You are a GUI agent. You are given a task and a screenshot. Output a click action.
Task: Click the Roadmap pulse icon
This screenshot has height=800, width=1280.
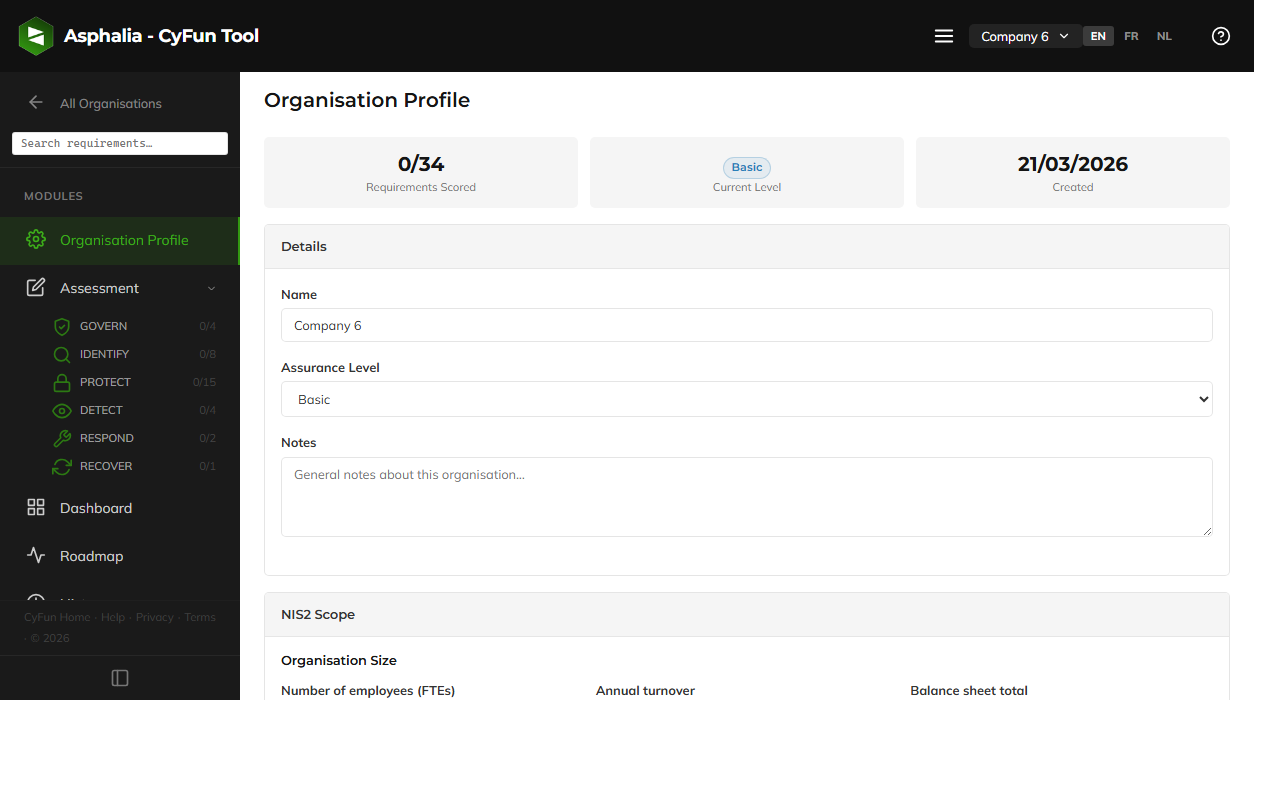click(36, 555)
